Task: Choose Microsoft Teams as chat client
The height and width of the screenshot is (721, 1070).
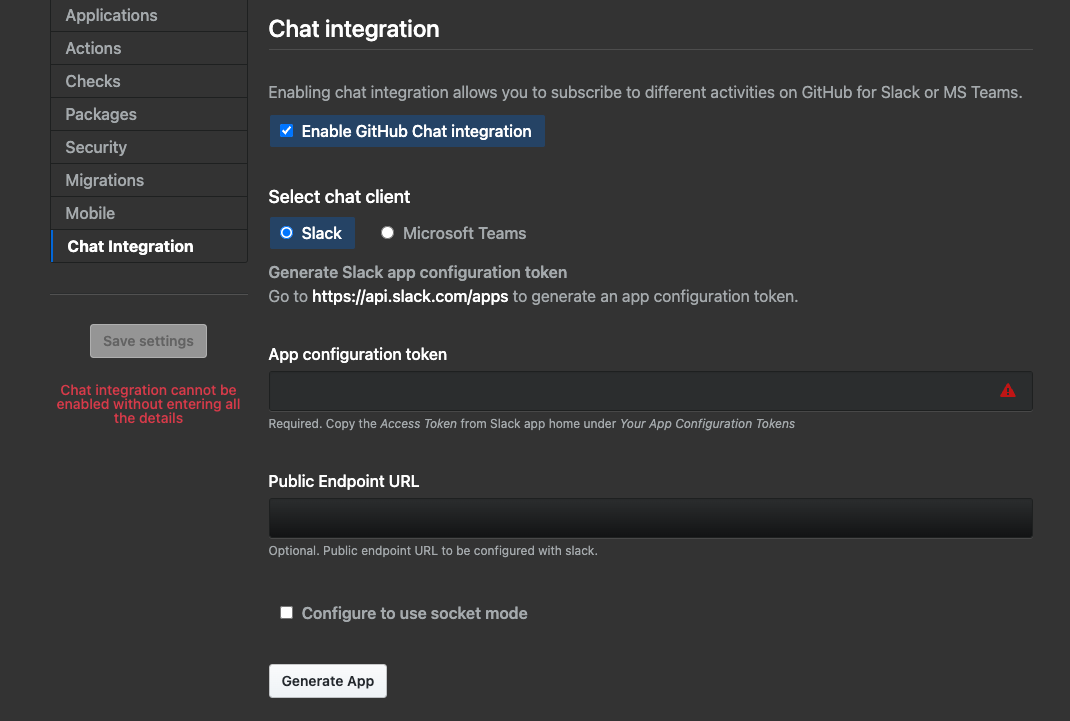Action: (x=388, y=233)
